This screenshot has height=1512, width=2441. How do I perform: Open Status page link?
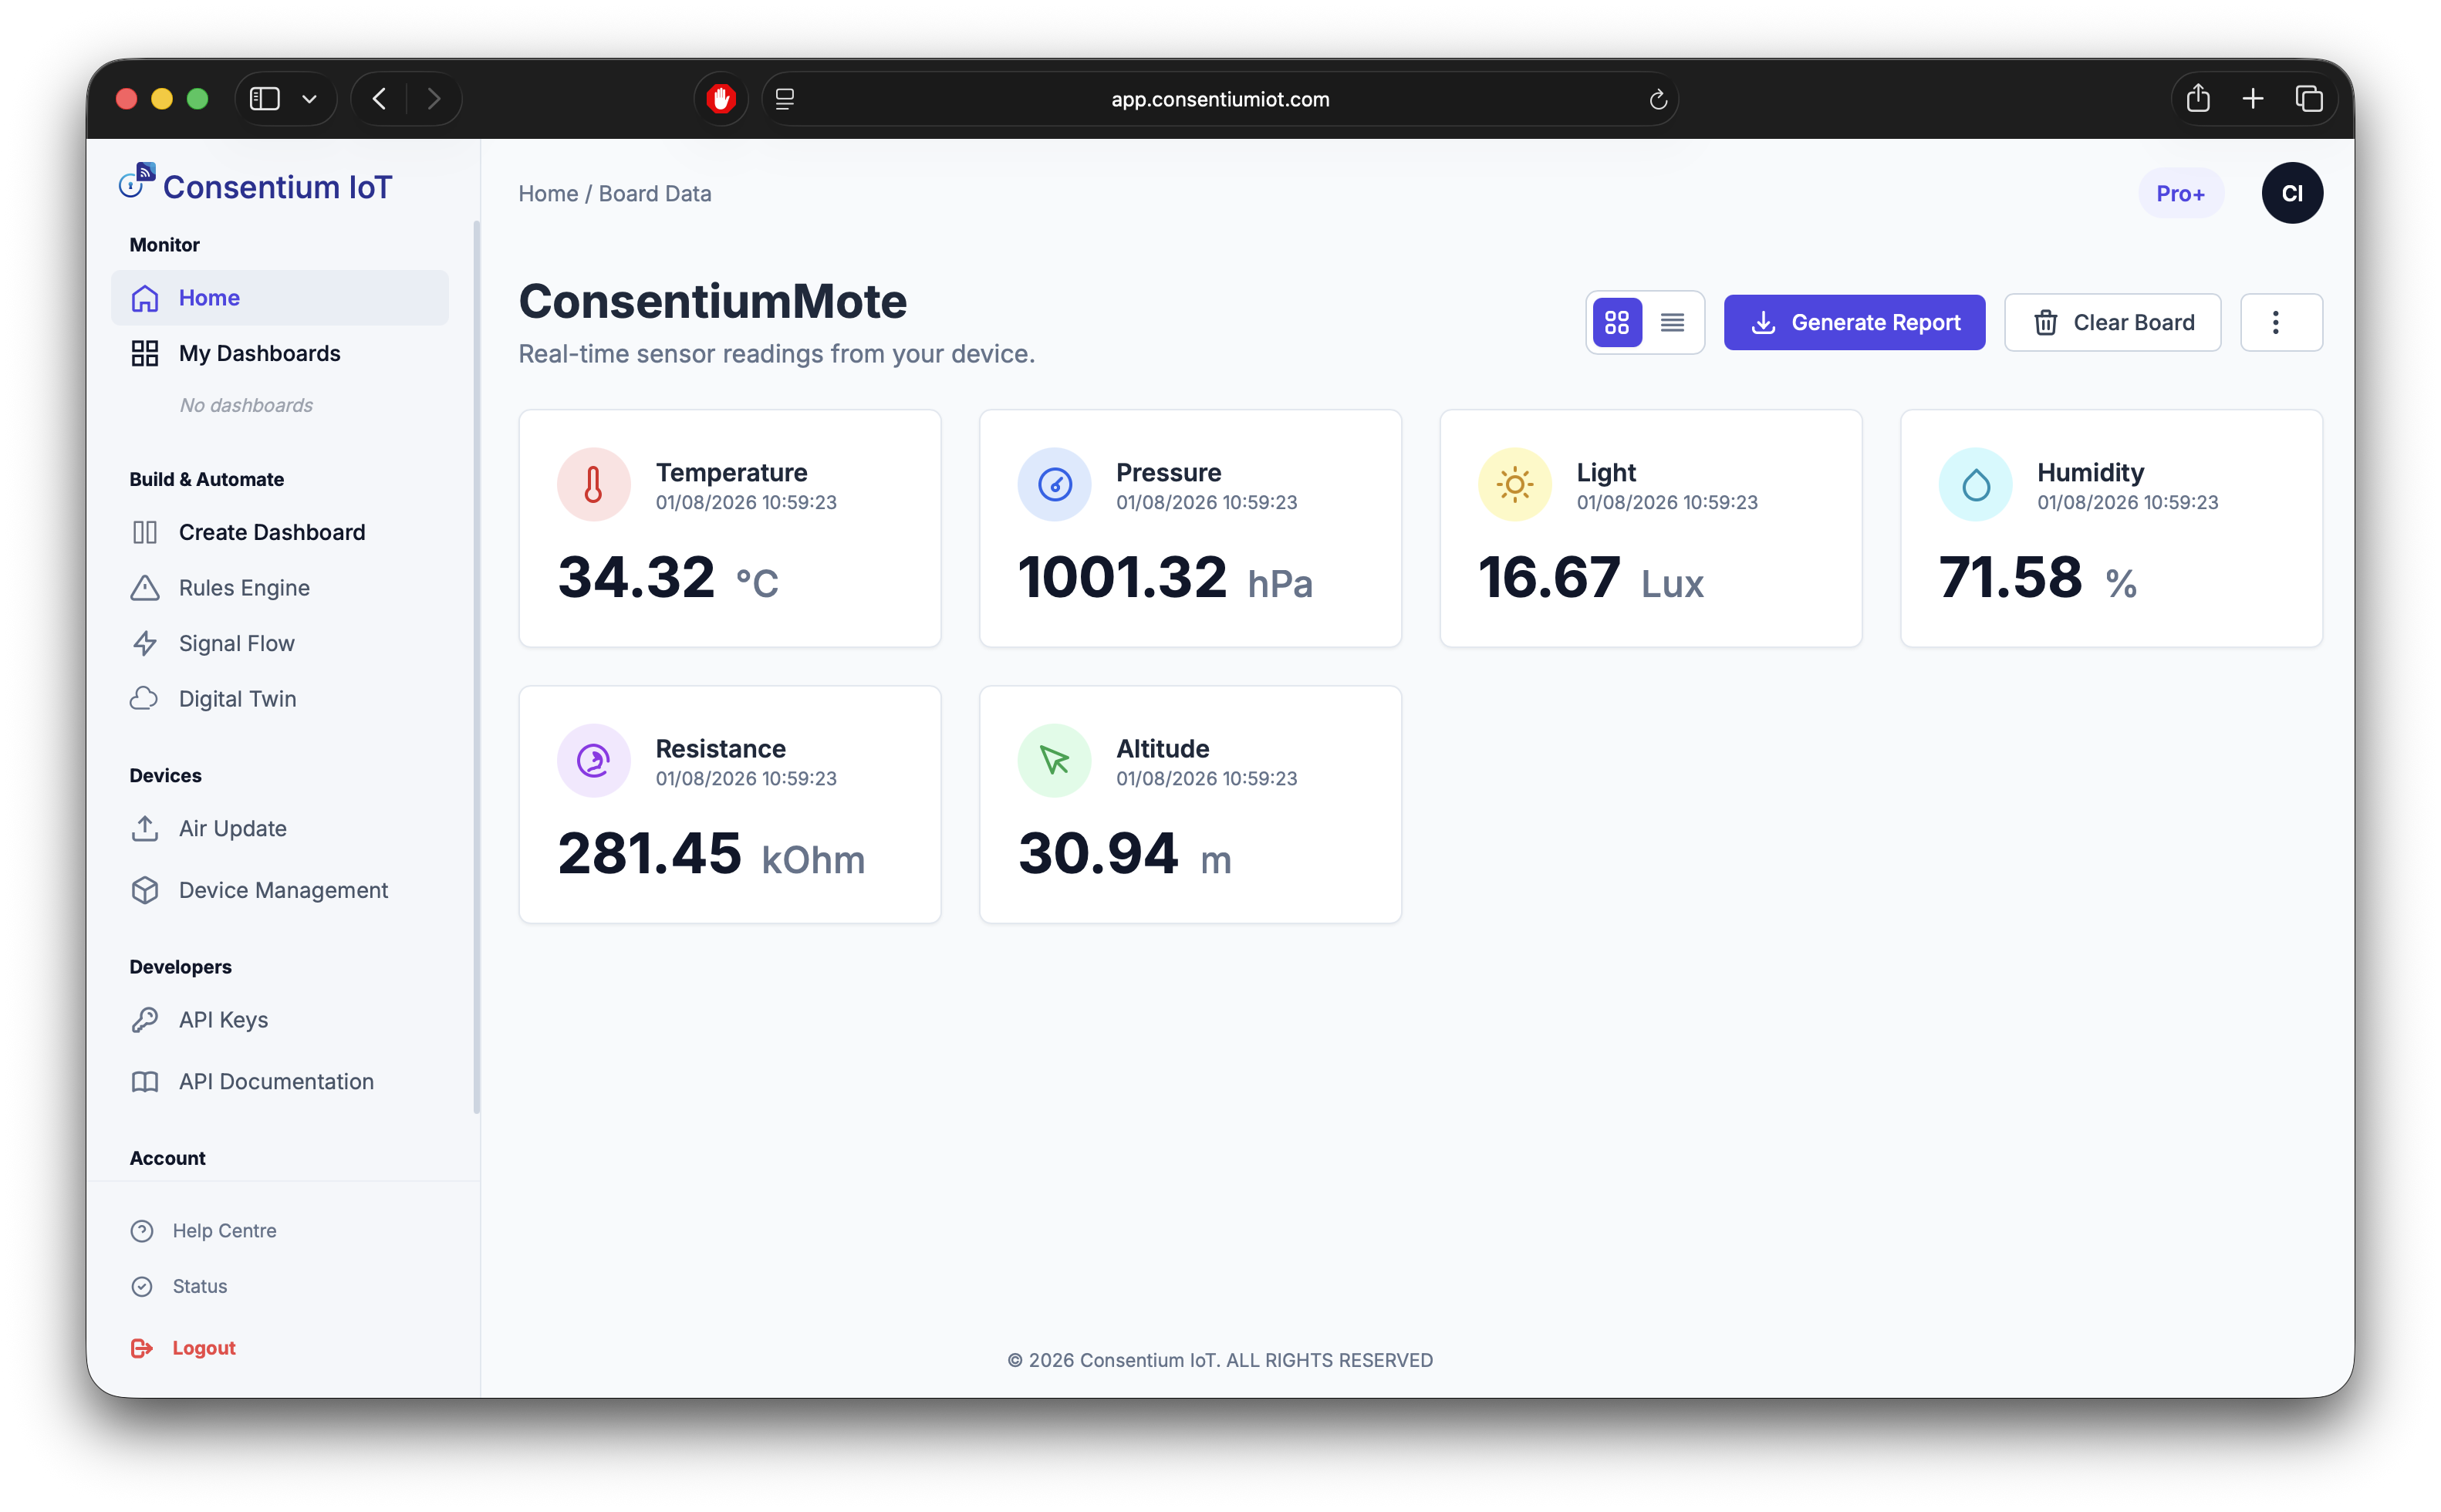point(180,1286)
